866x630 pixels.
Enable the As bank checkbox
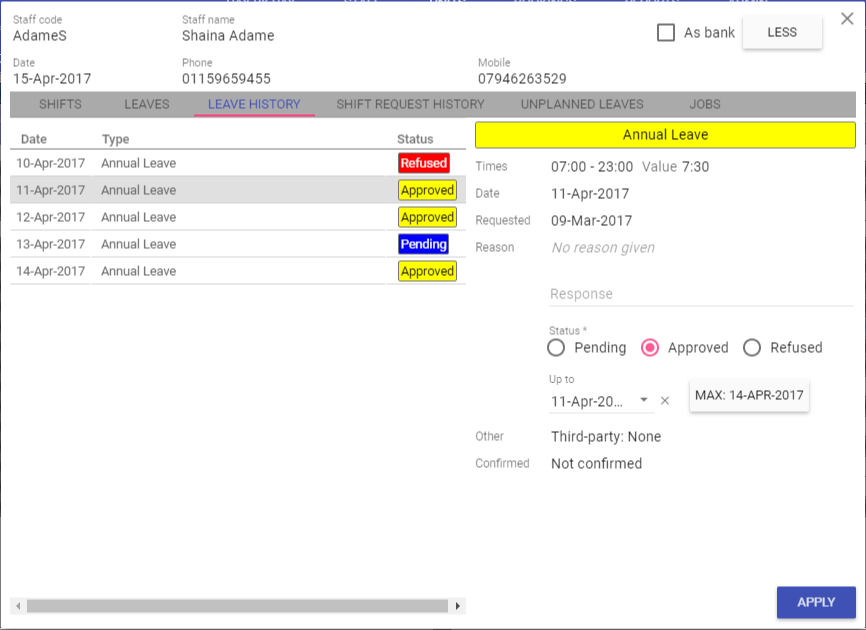[666, 32]
